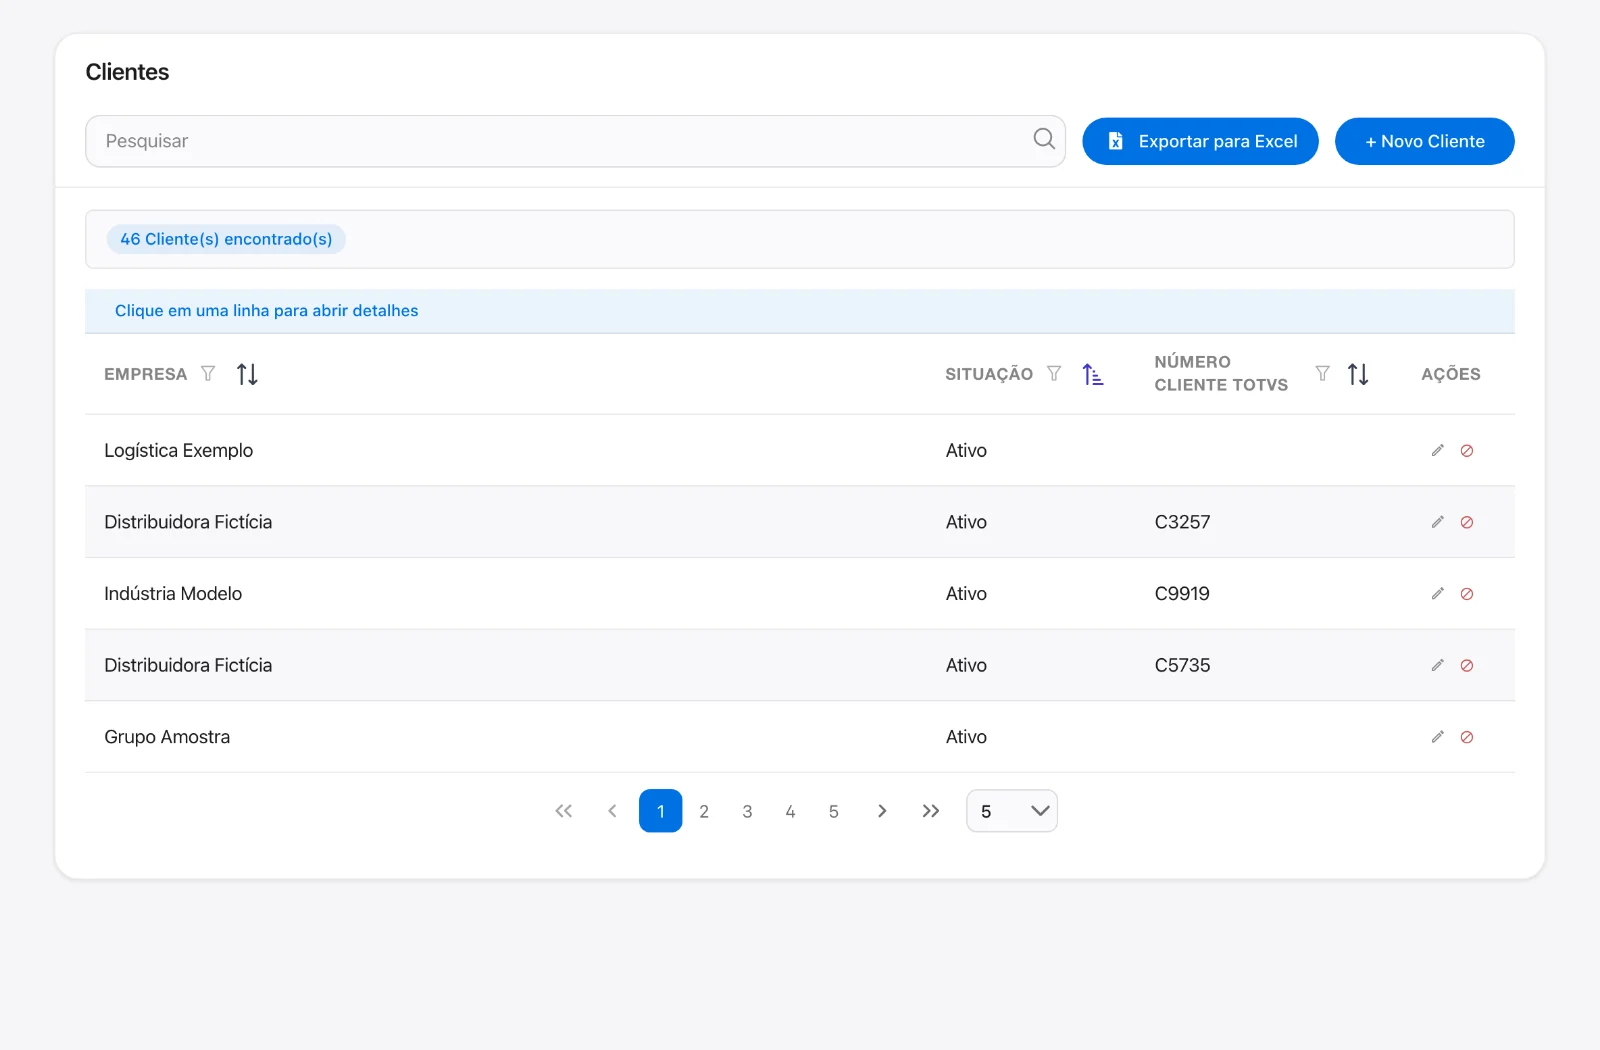The image size is (1600, 1050).
Task: Open details of the Distribuidora Fictícia C5735 row
Action: click(799, 665)
